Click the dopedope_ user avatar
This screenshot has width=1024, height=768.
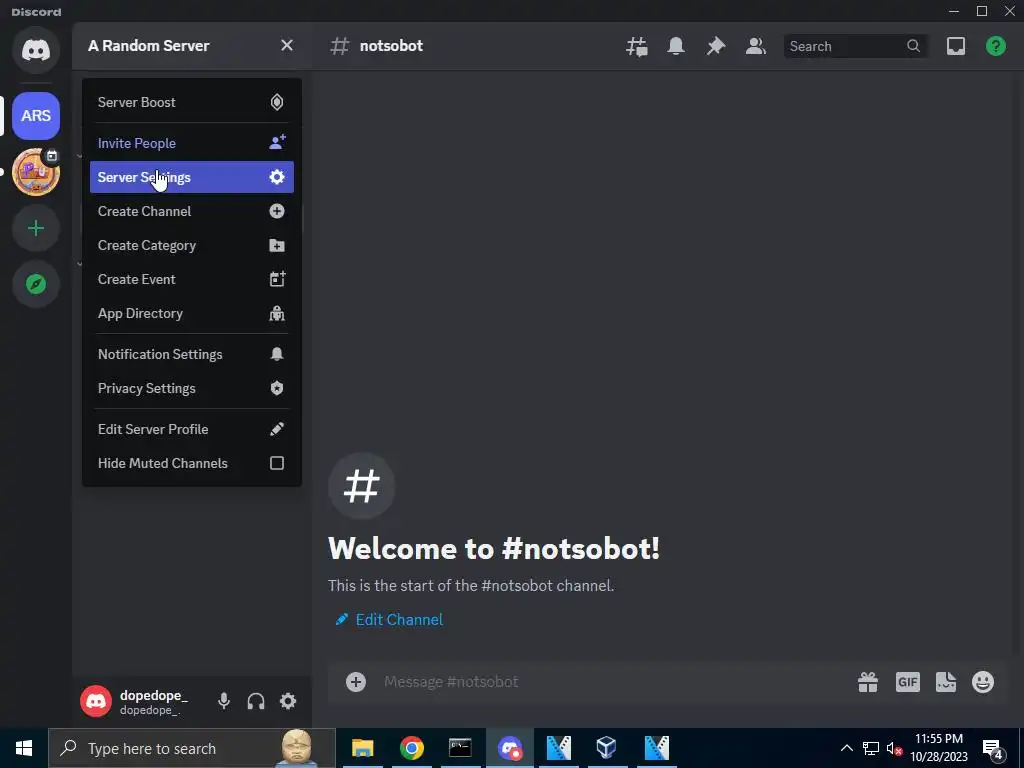(96, 701)
